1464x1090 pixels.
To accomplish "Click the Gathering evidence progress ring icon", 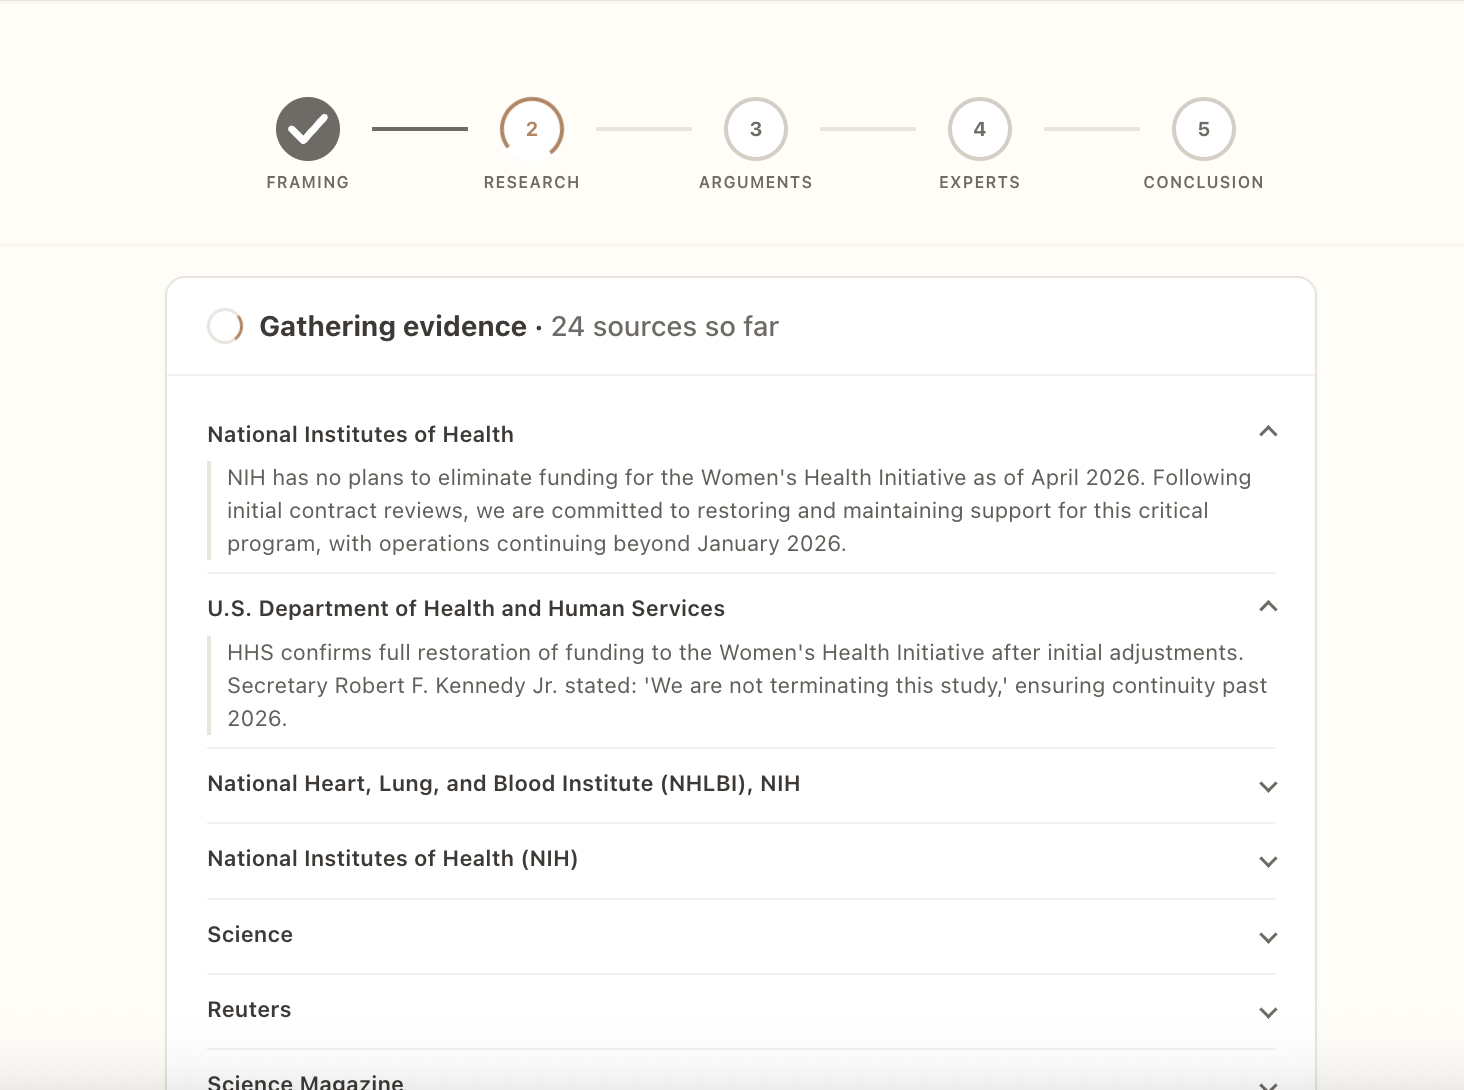I will [225, 326].
